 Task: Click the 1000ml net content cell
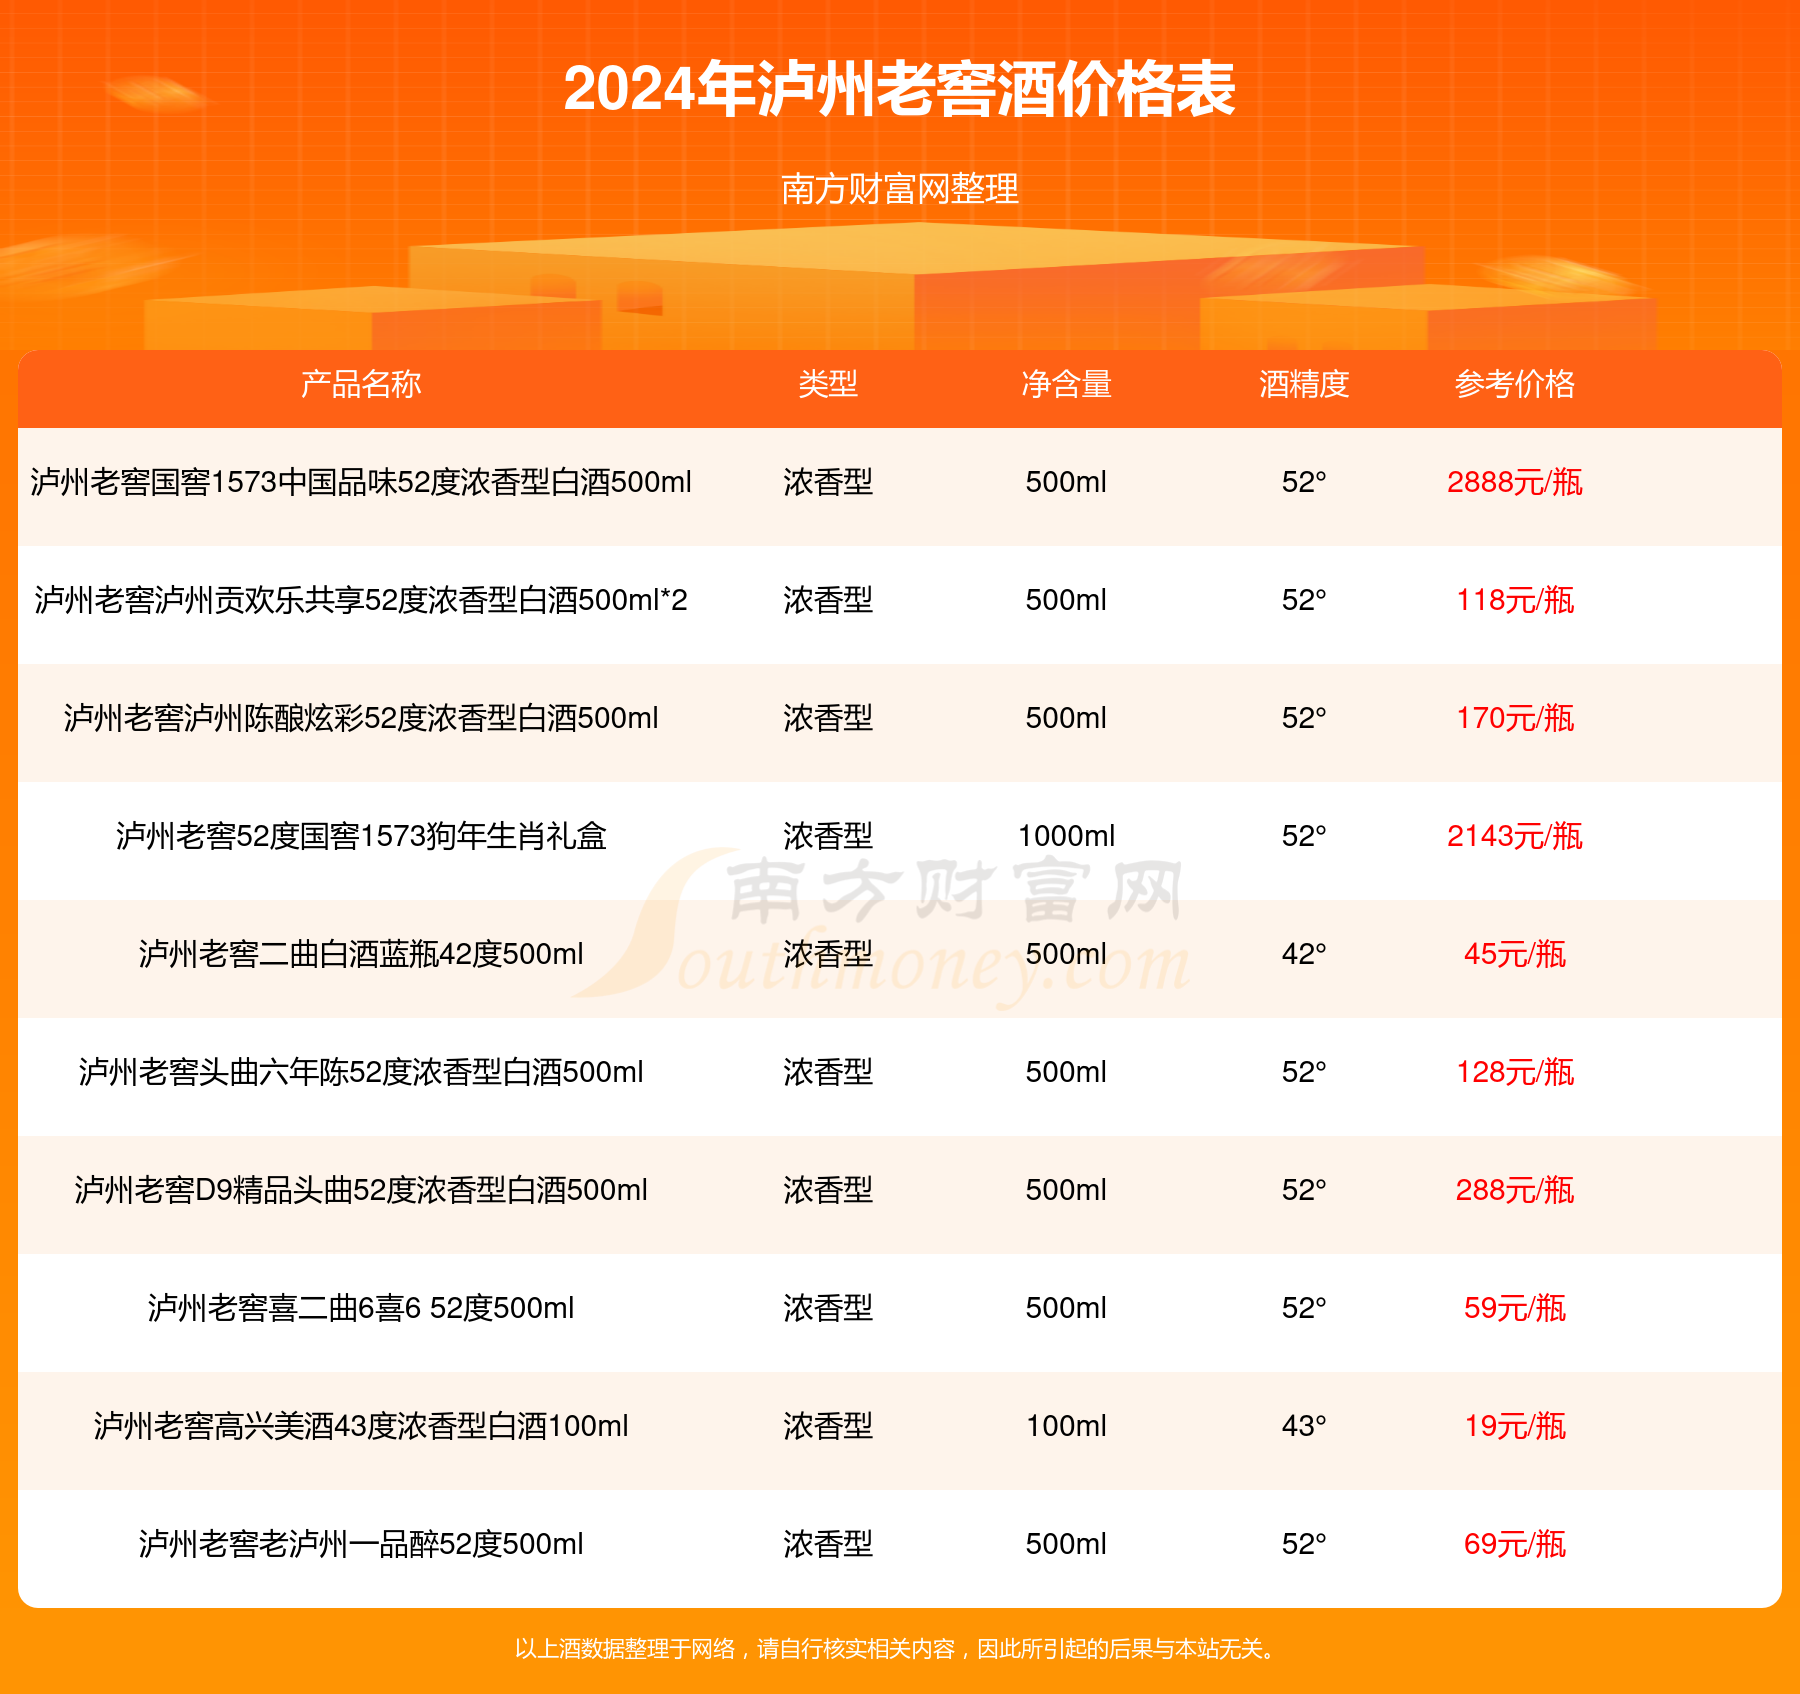point(1066,836)
